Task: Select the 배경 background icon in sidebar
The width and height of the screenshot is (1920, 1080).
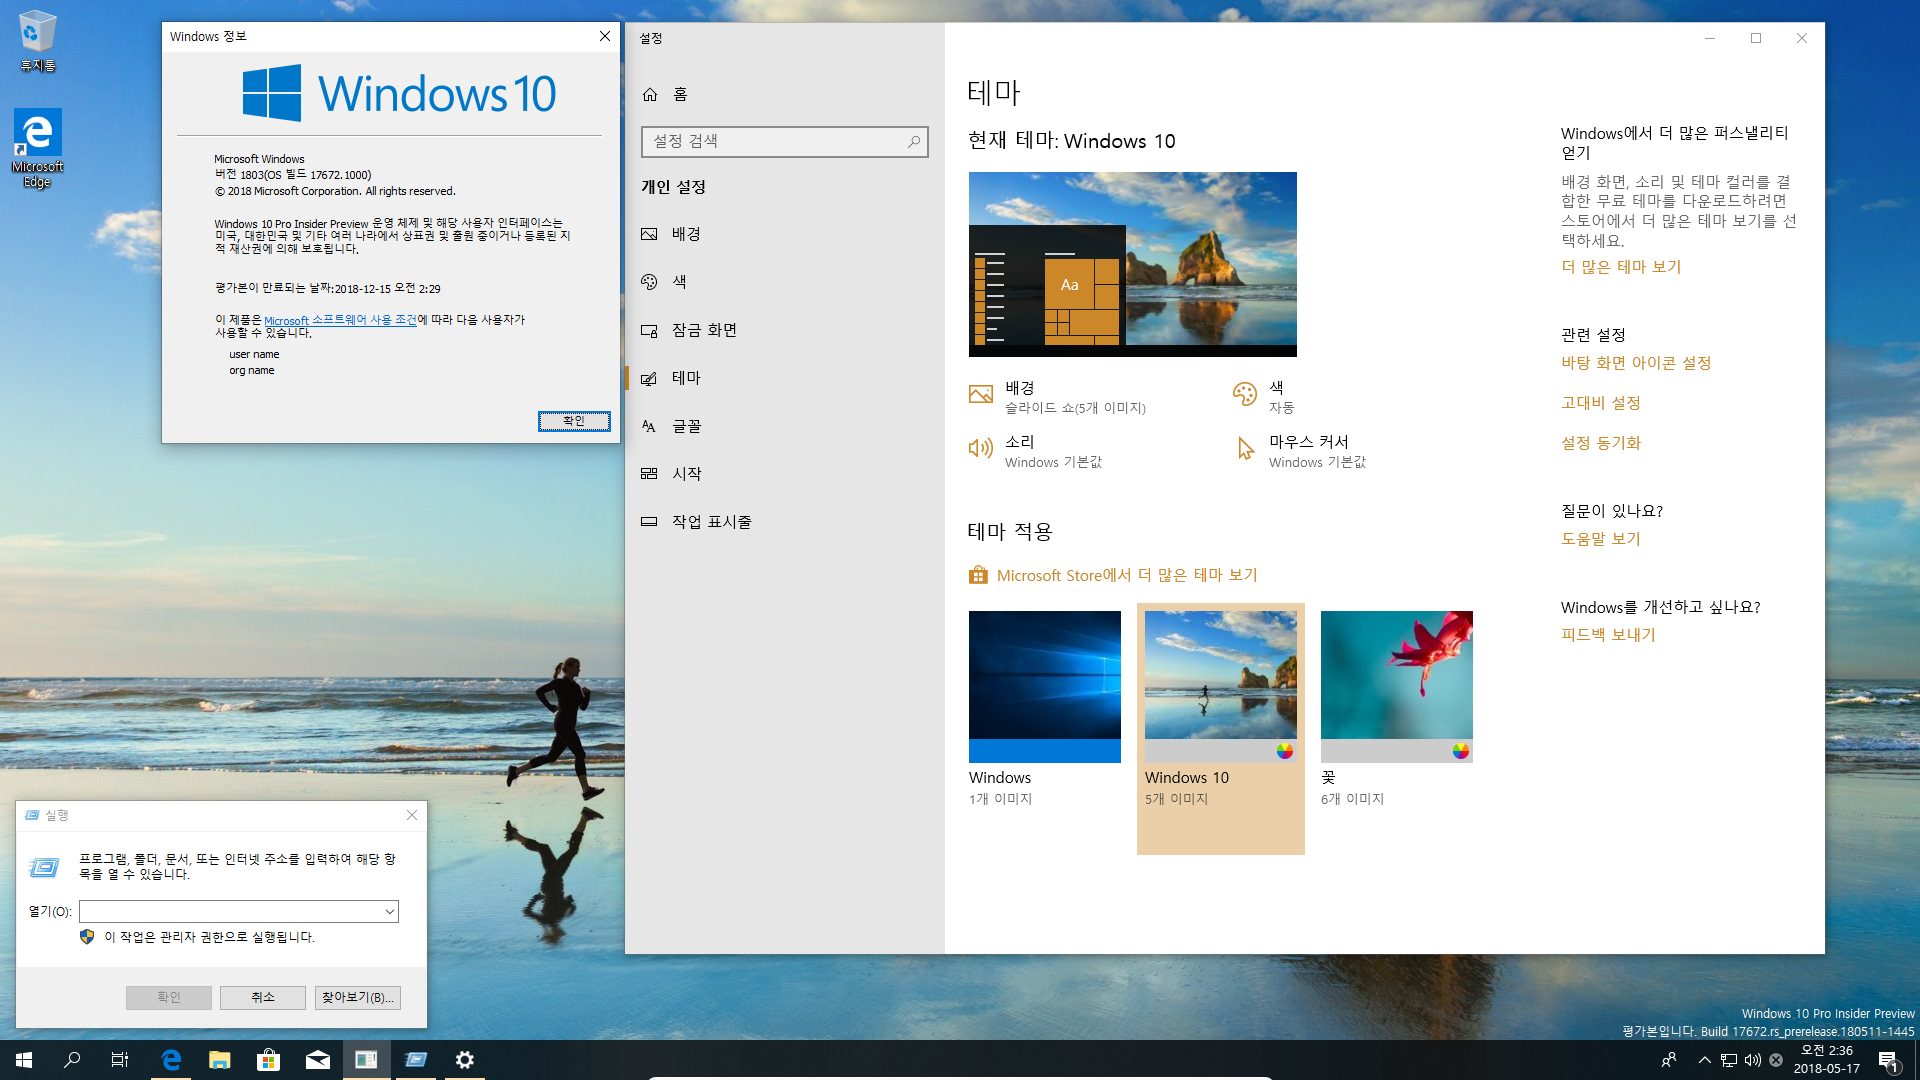Action: click(649, 234)
